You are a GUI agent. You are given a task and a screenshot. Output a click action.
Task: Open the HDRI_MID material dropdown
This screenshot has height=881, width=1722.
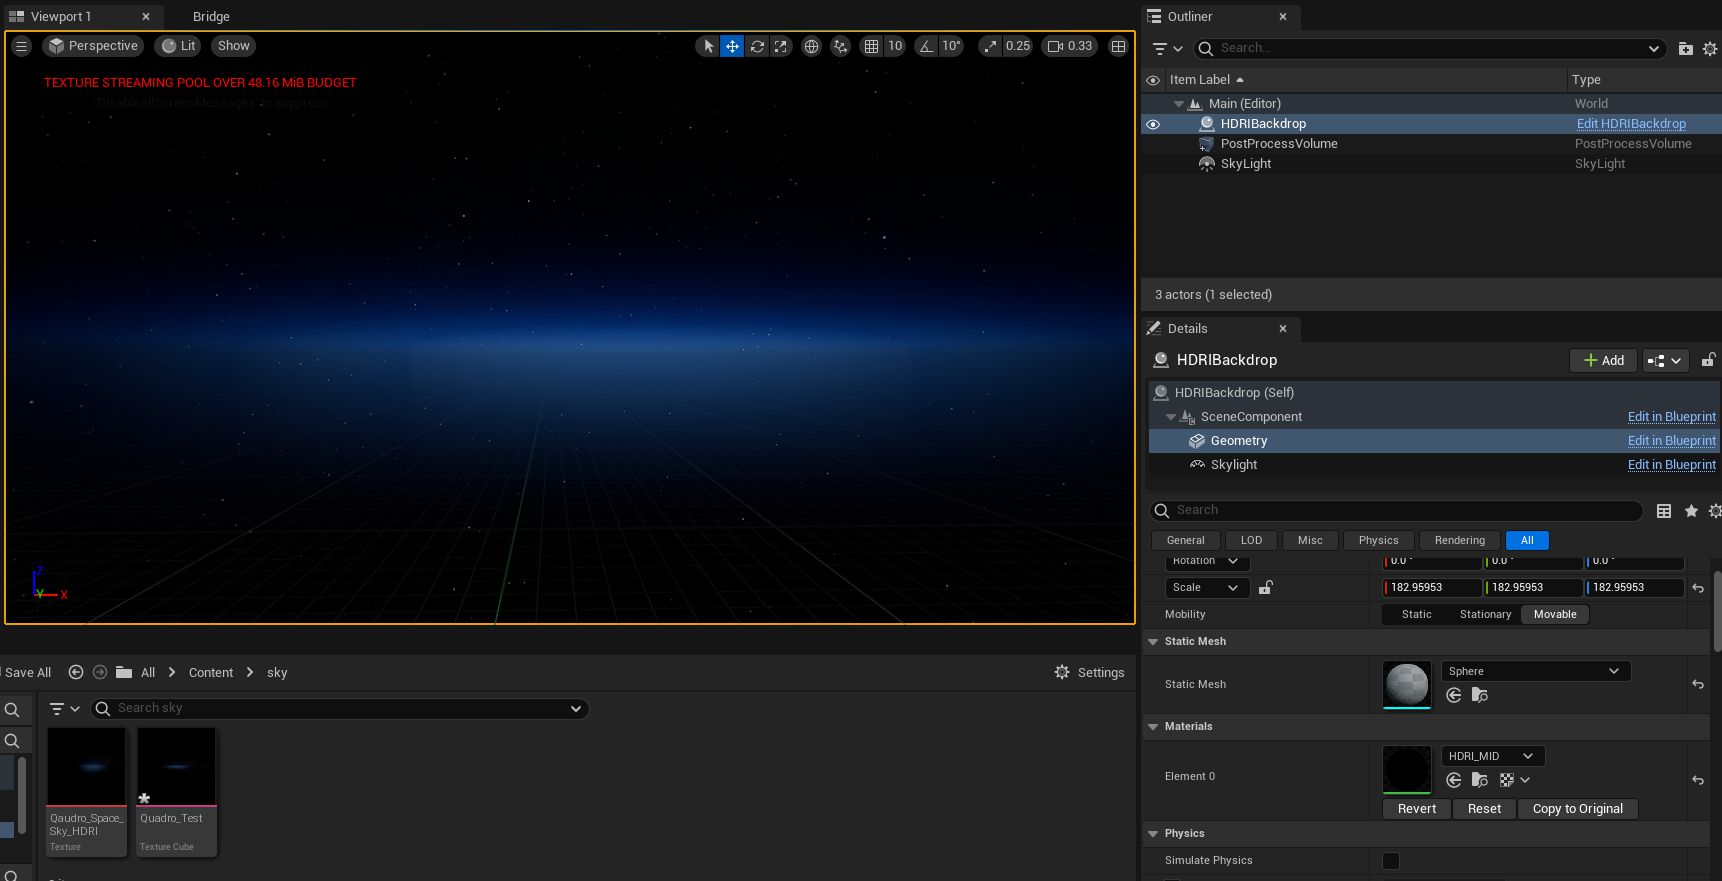(x=1491, y=756)
